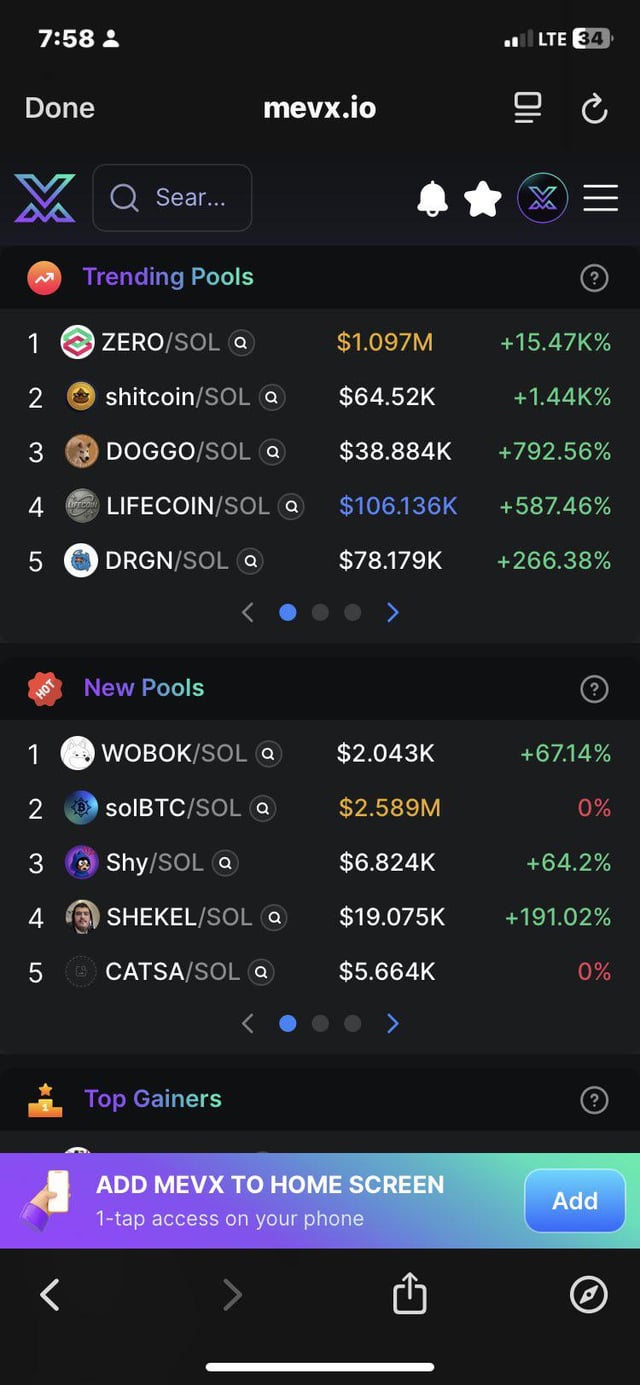The height and width of the screenshot is (1385, 640).
Task: Open in Safari compass icon
Action: pyautogui.click(x=588, y=1295)
